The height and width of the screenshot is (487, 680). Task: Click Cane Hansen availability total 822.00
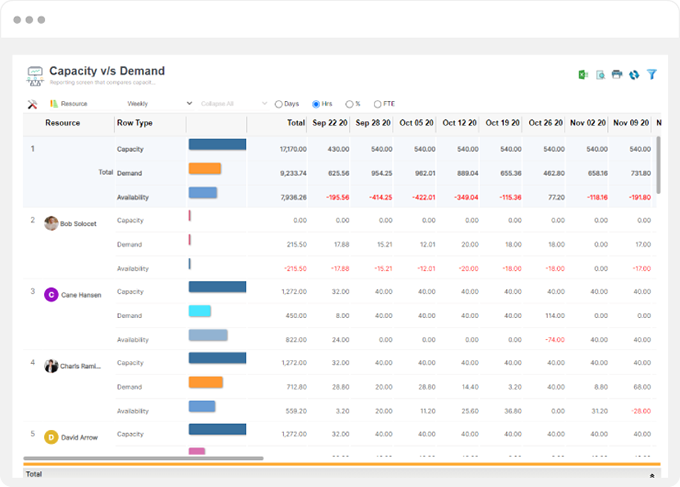pyautogui.click(x=296, y=340)
